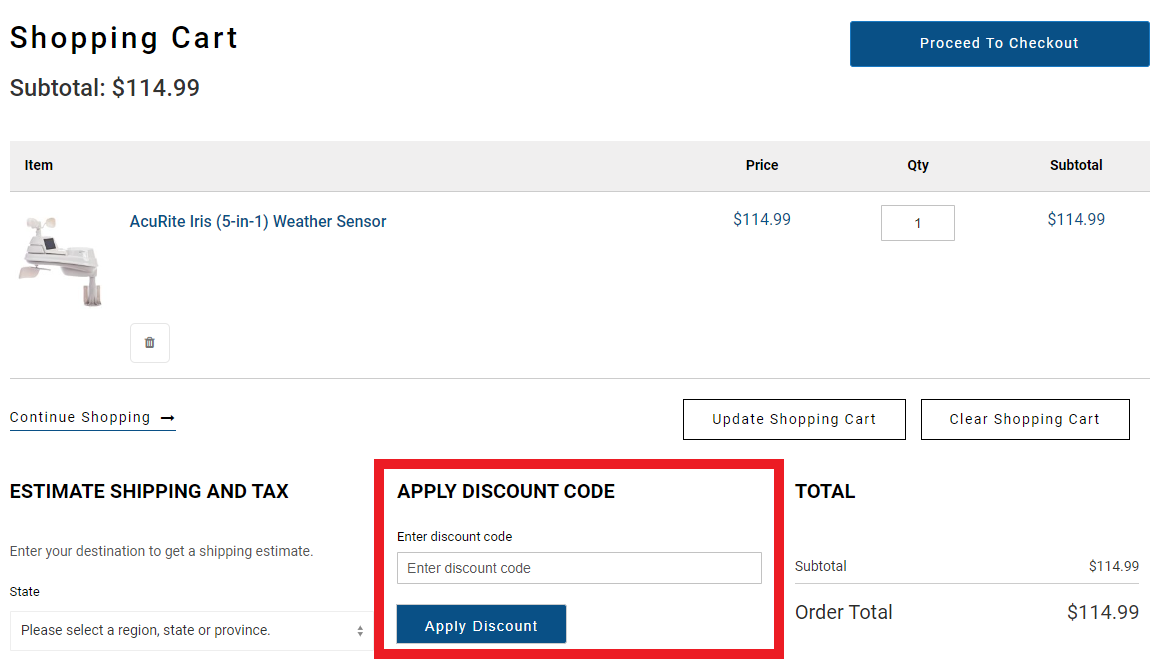Screen dimensions: 1165x660
Task: Click Proceed To Checkout button
Action: [x=999, y=44]
